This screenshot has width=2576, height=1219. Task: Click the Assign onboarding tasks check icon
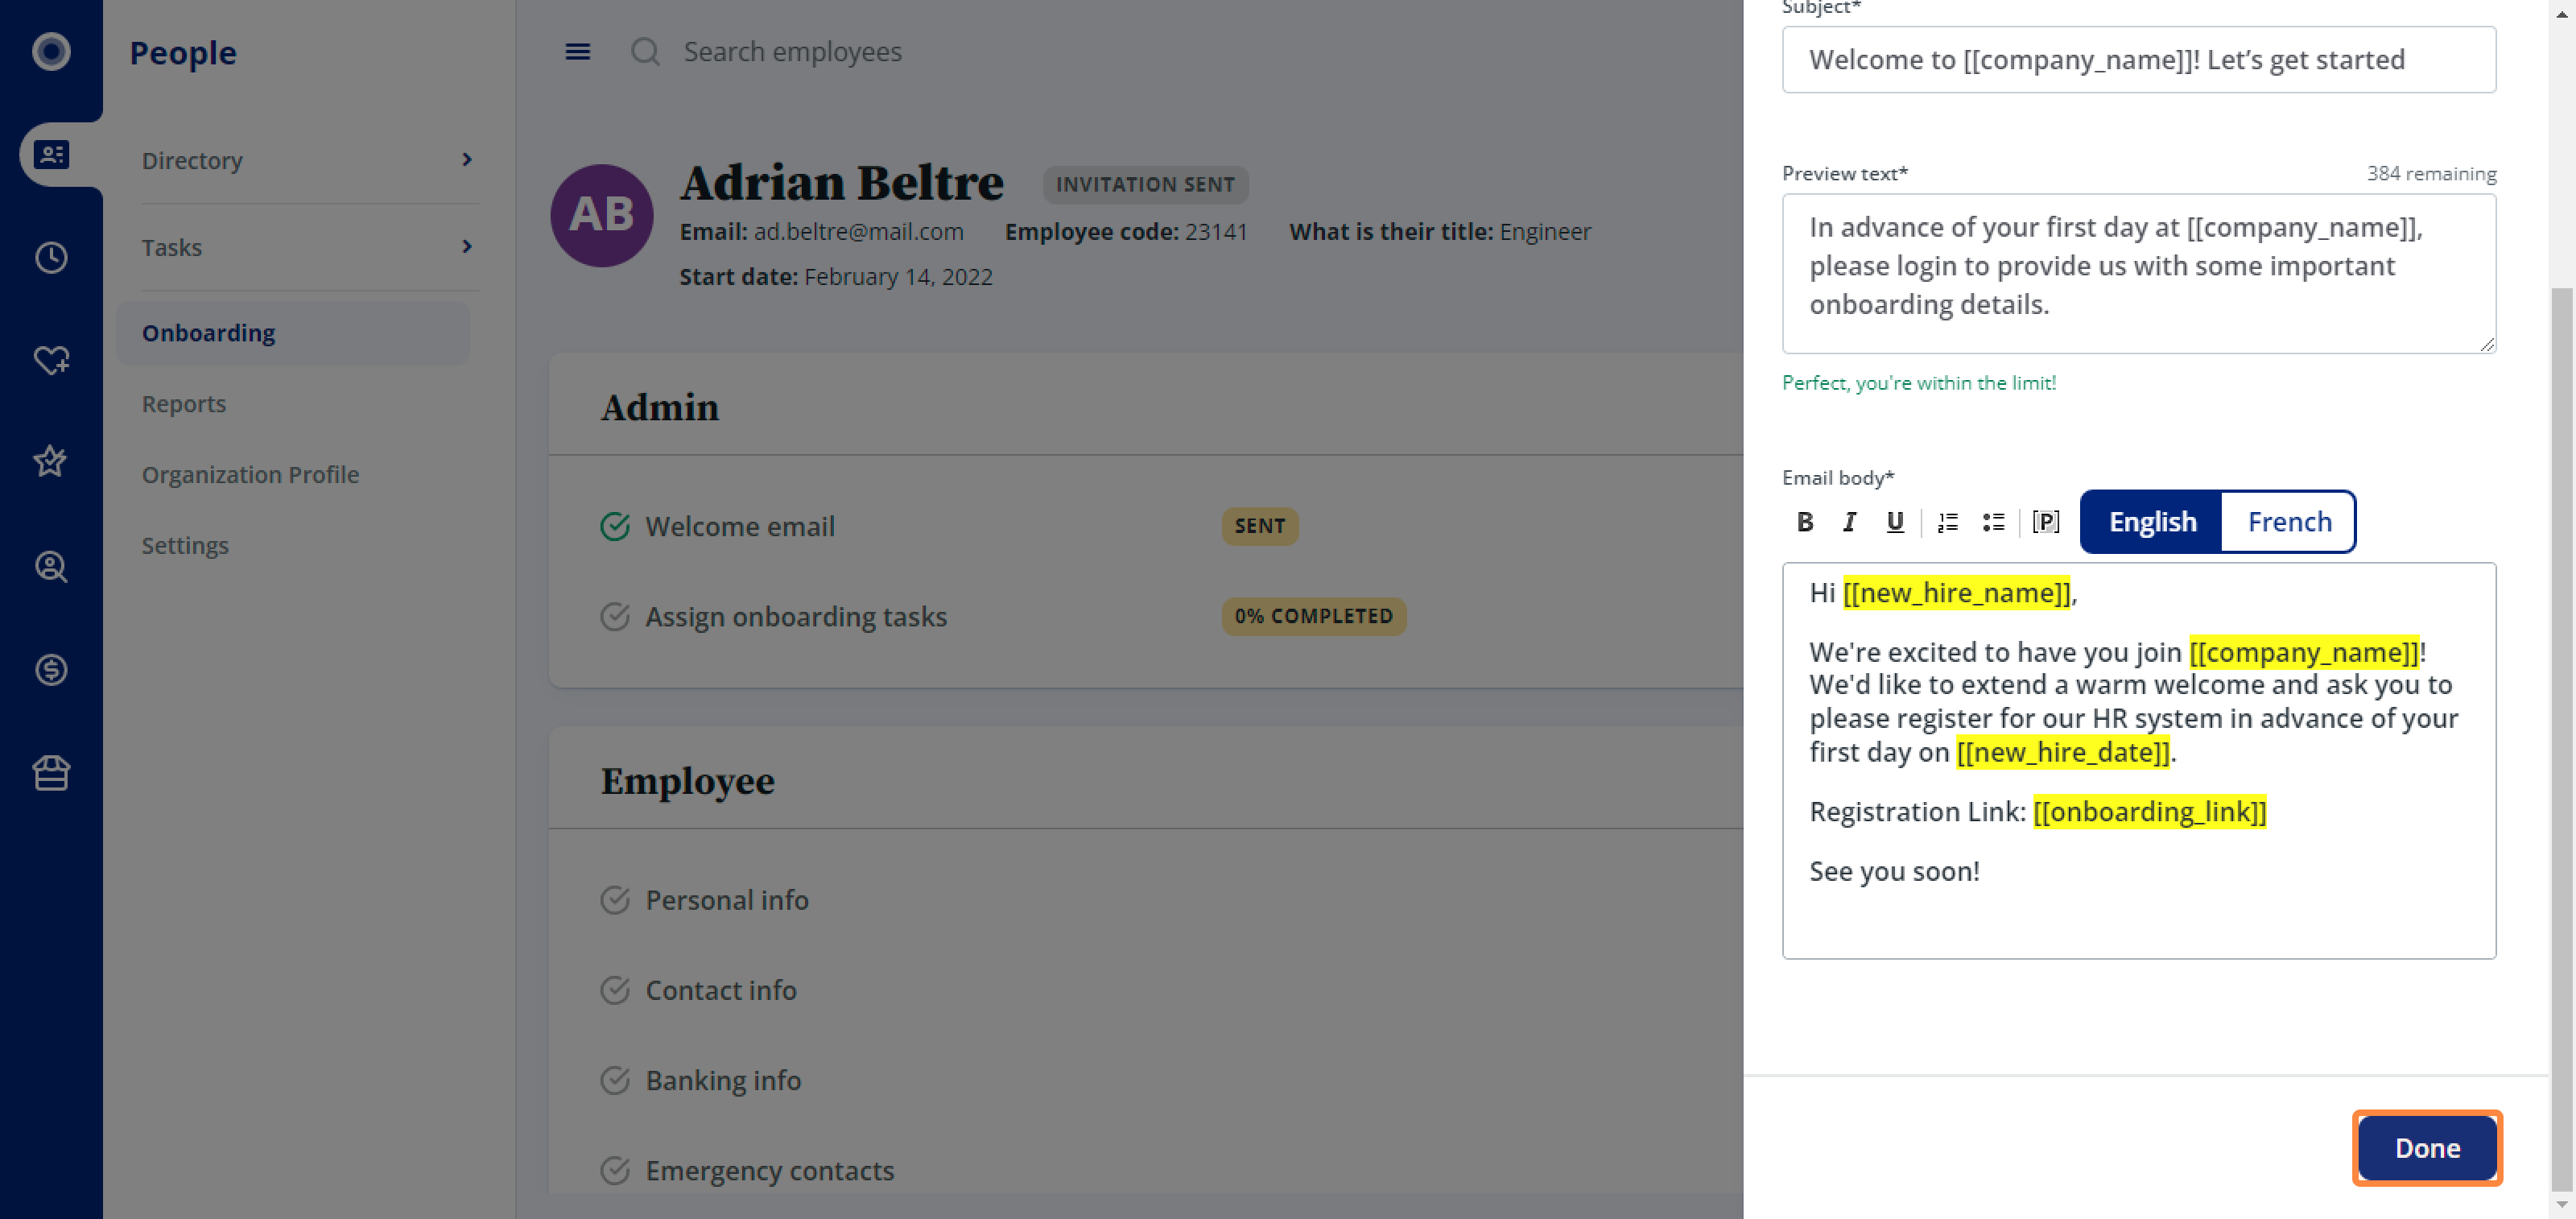(x=615, y=616)
